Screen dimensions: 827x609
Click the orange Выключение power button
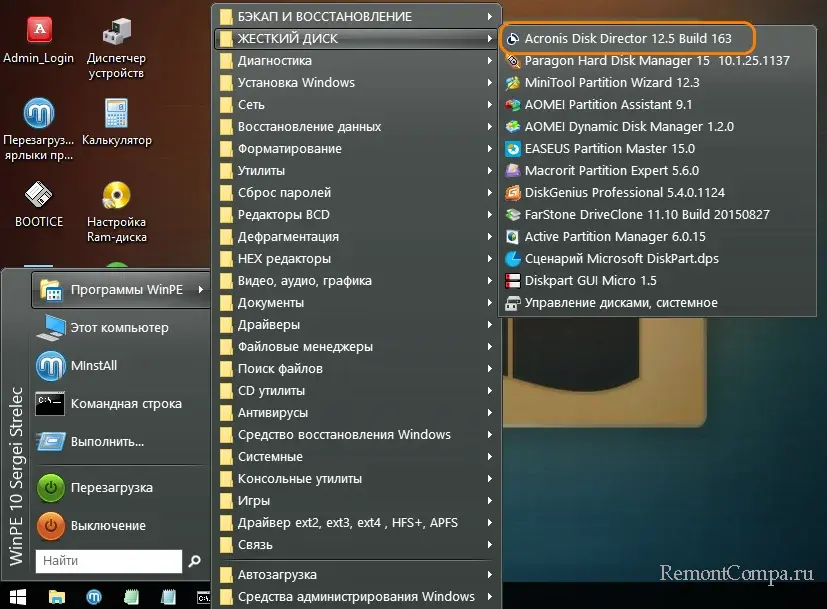(51, 526)
